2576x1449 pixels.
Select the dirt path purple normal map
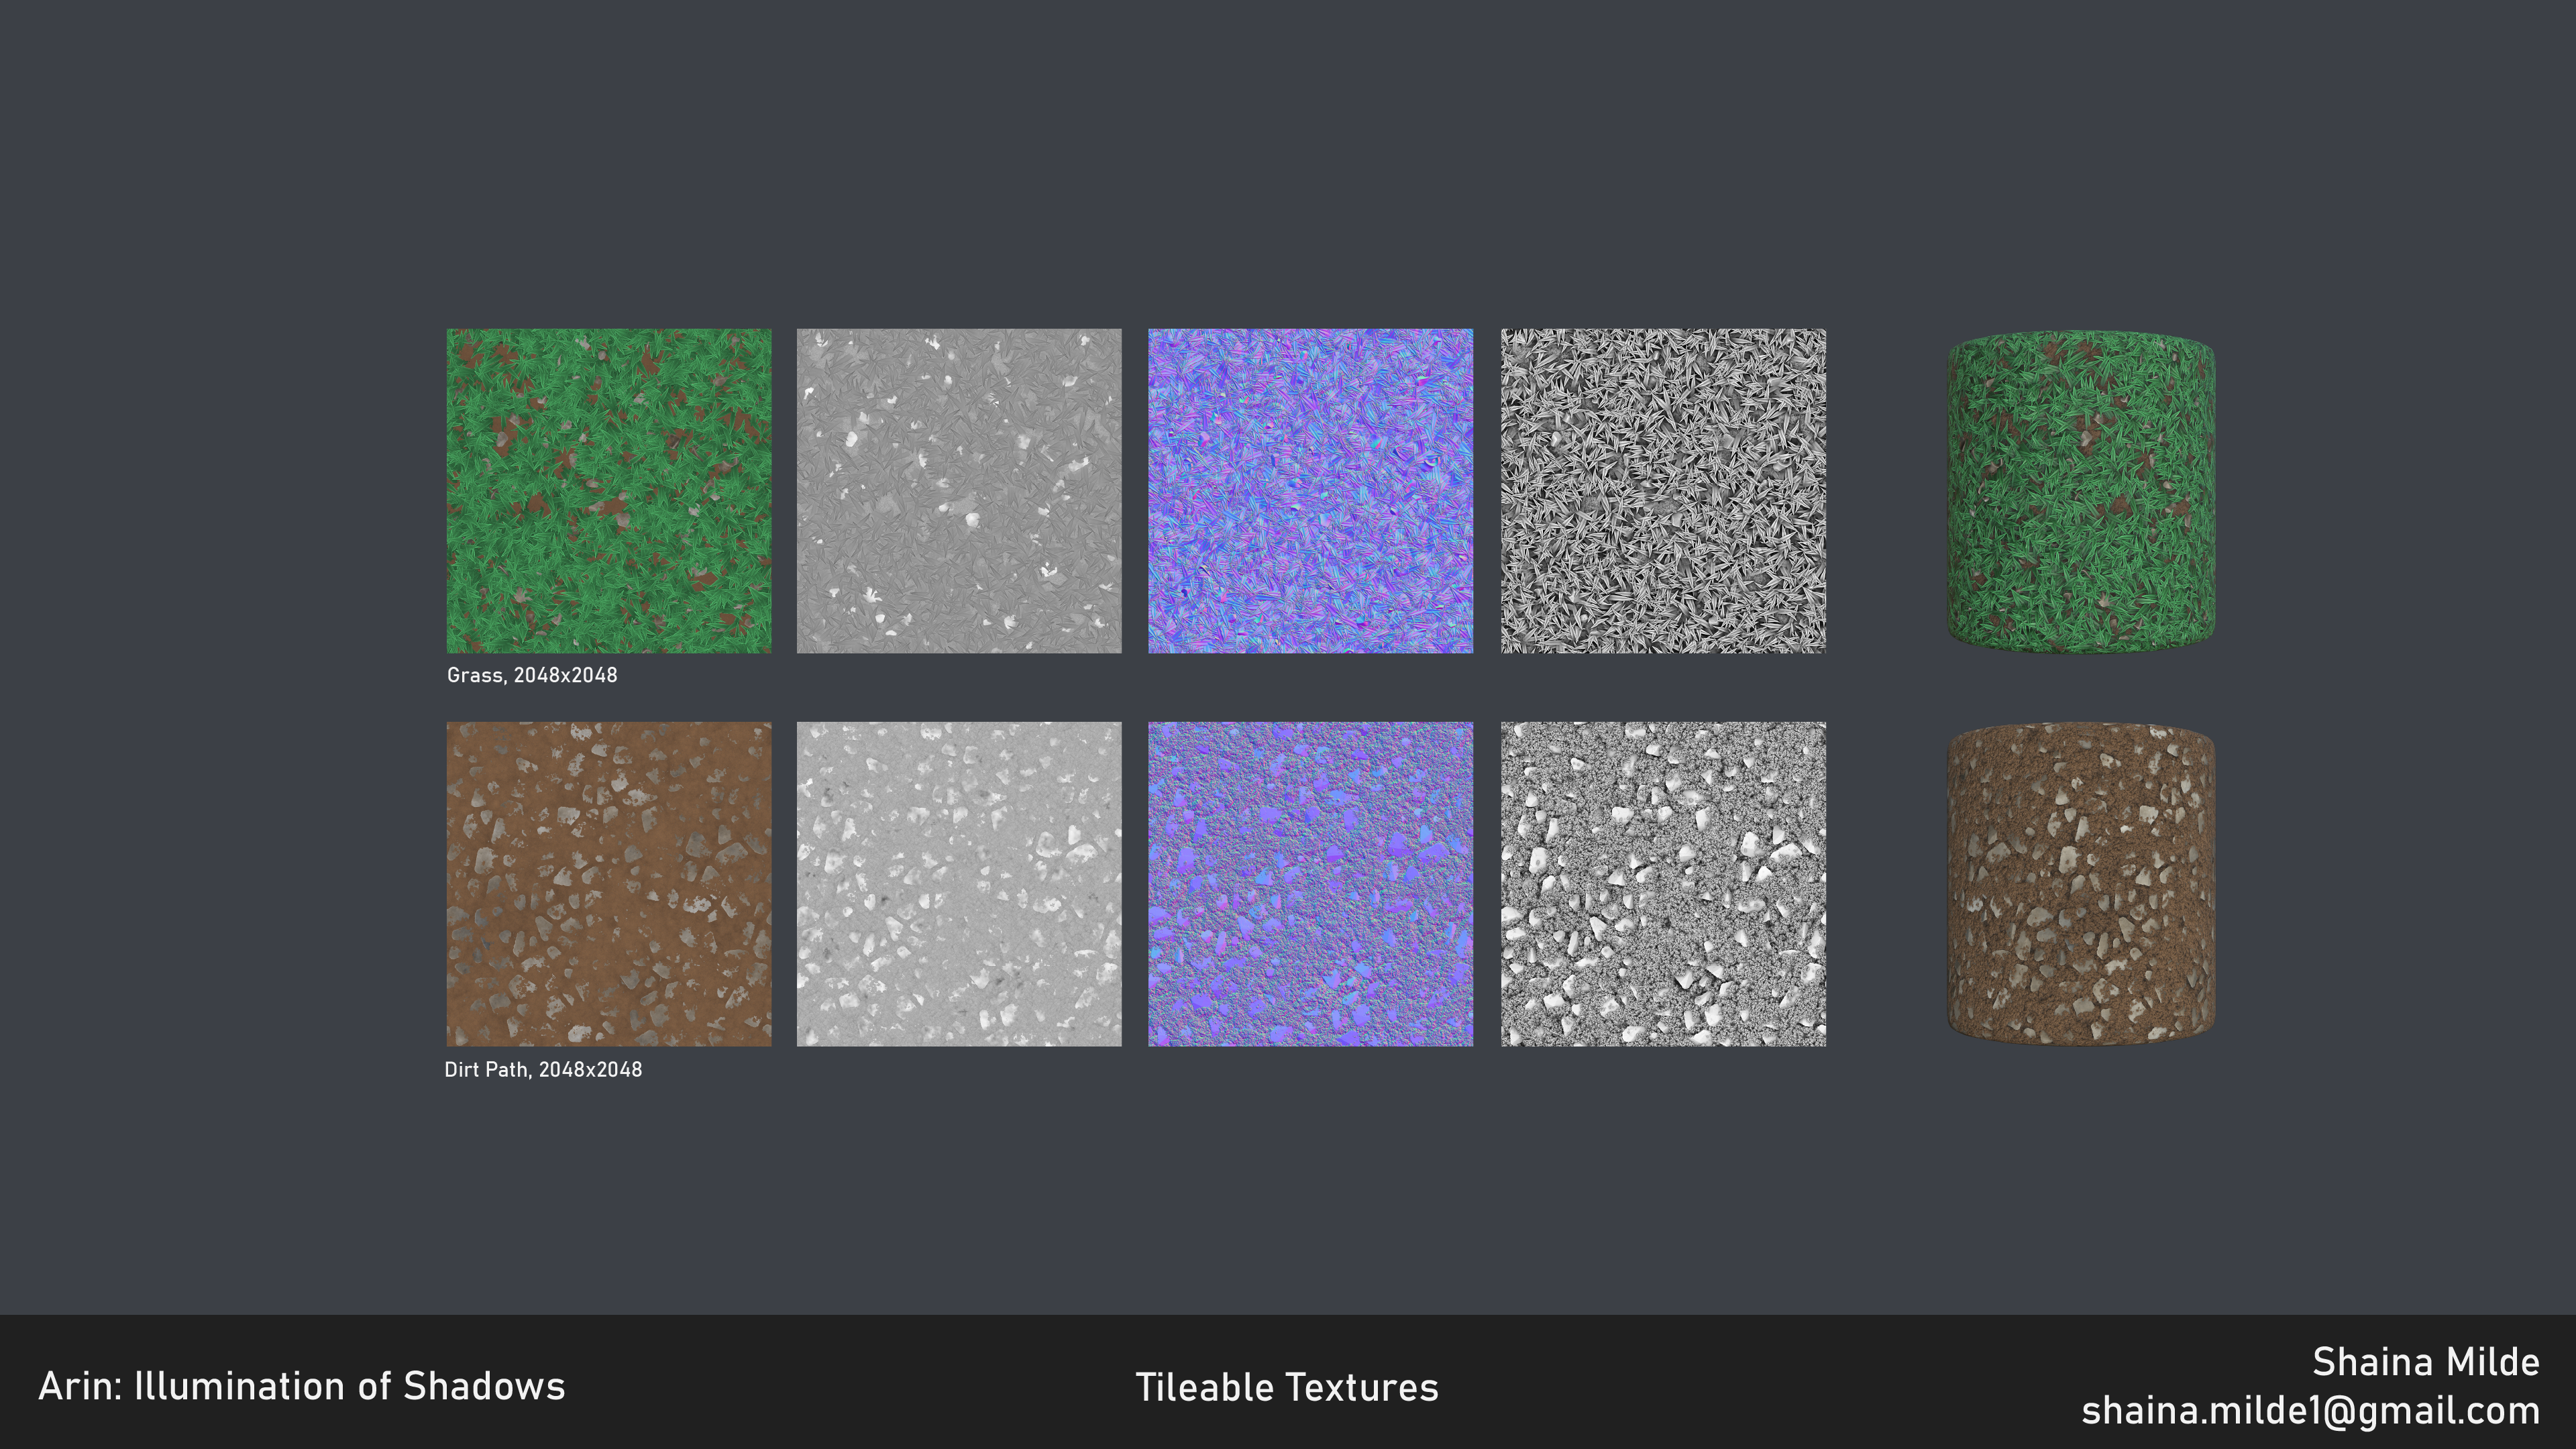coord(1311,884)
